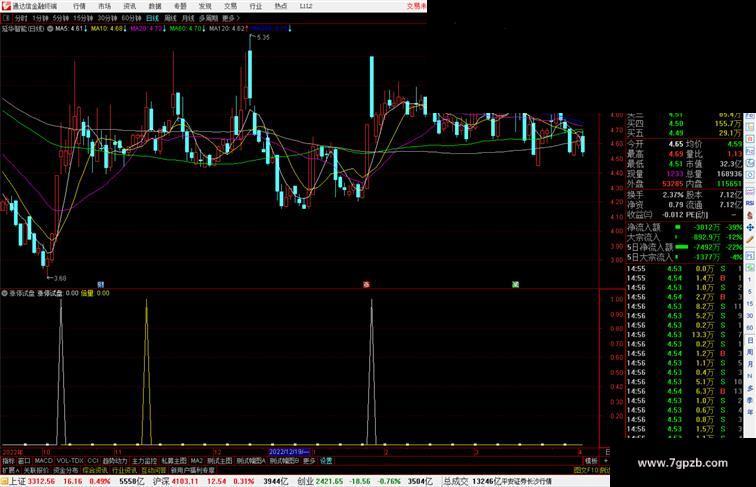The image size is (756, 487).
Task: Expand the 扩展 panel
Action: click(x=11, y=470)
